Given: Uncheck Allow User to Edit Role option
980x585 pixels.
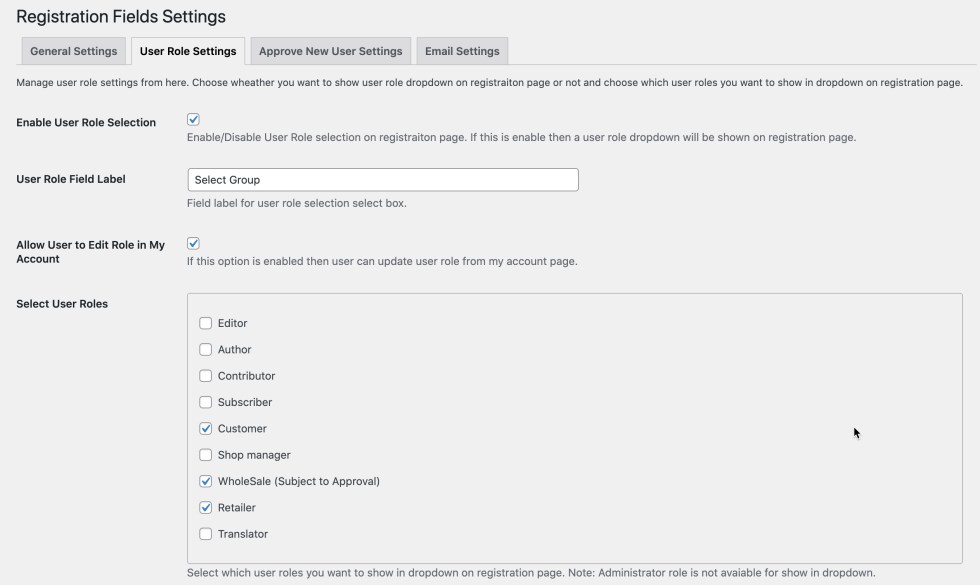Looking at the screenshot, I should pyautogui.click(x=194, y=241).
